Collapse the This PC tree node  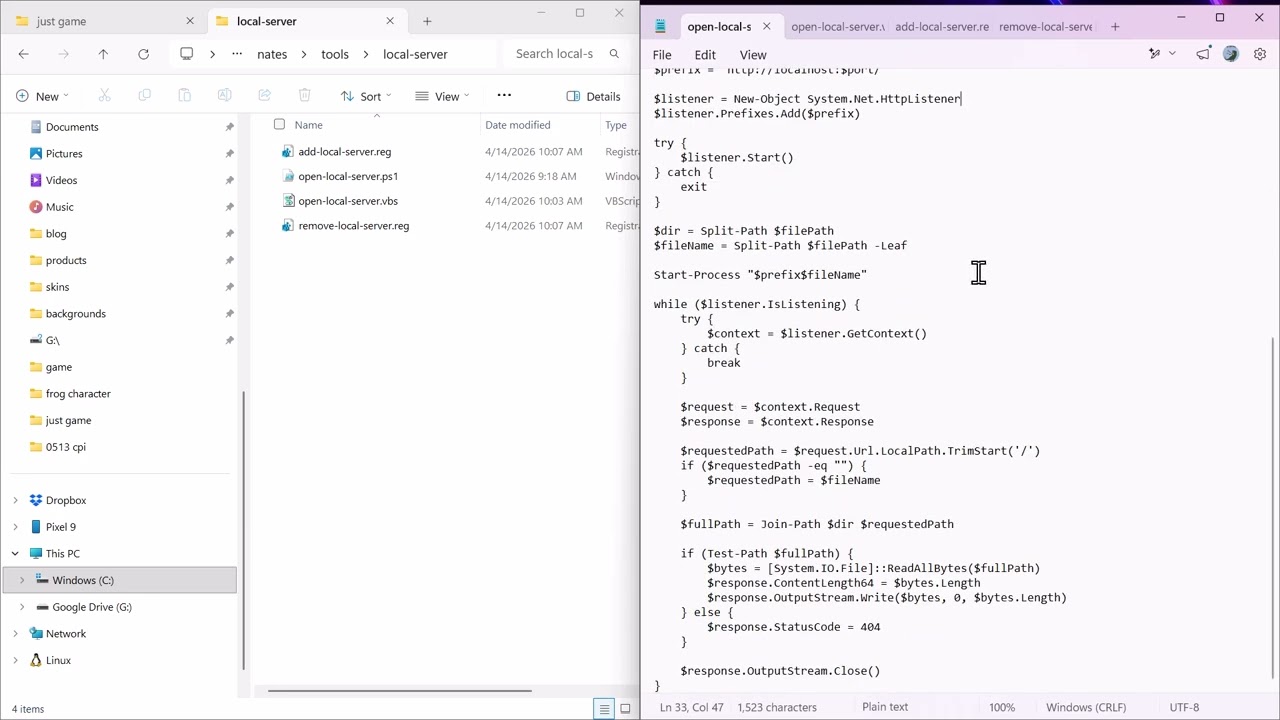(x=15, y=553)
